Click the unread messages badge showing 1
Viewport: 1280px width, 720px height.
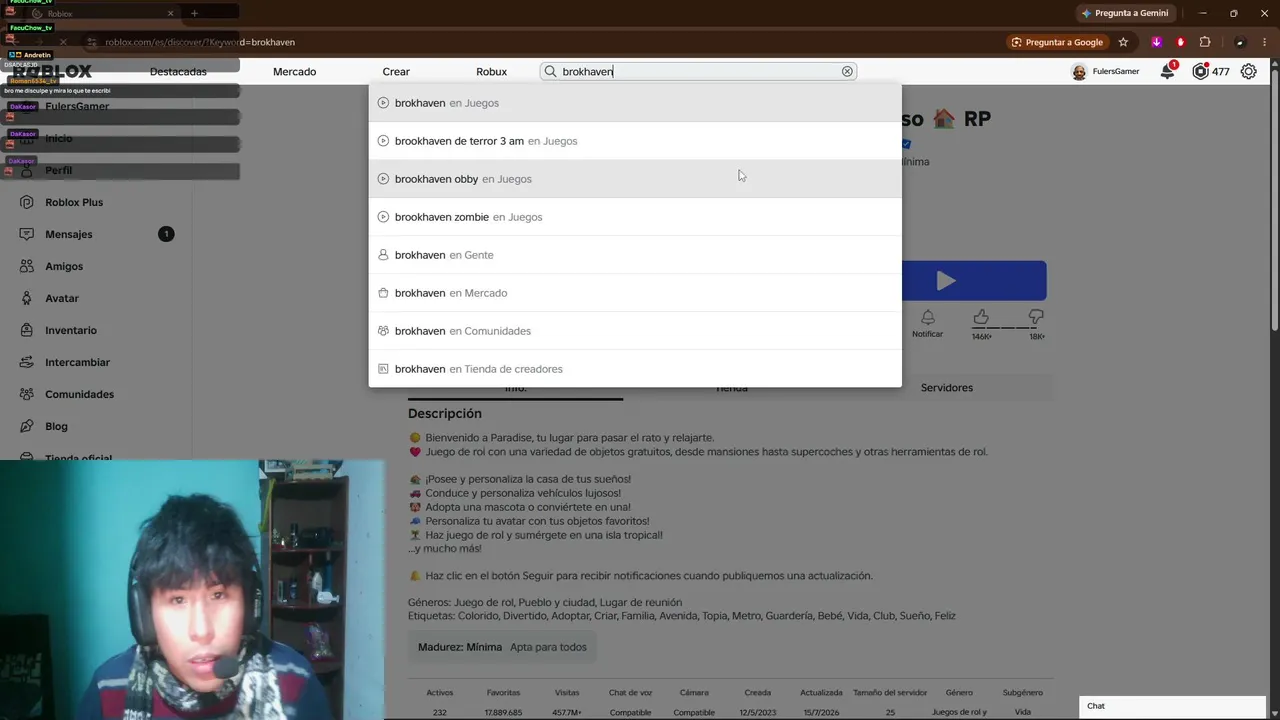tap(166, 234)
